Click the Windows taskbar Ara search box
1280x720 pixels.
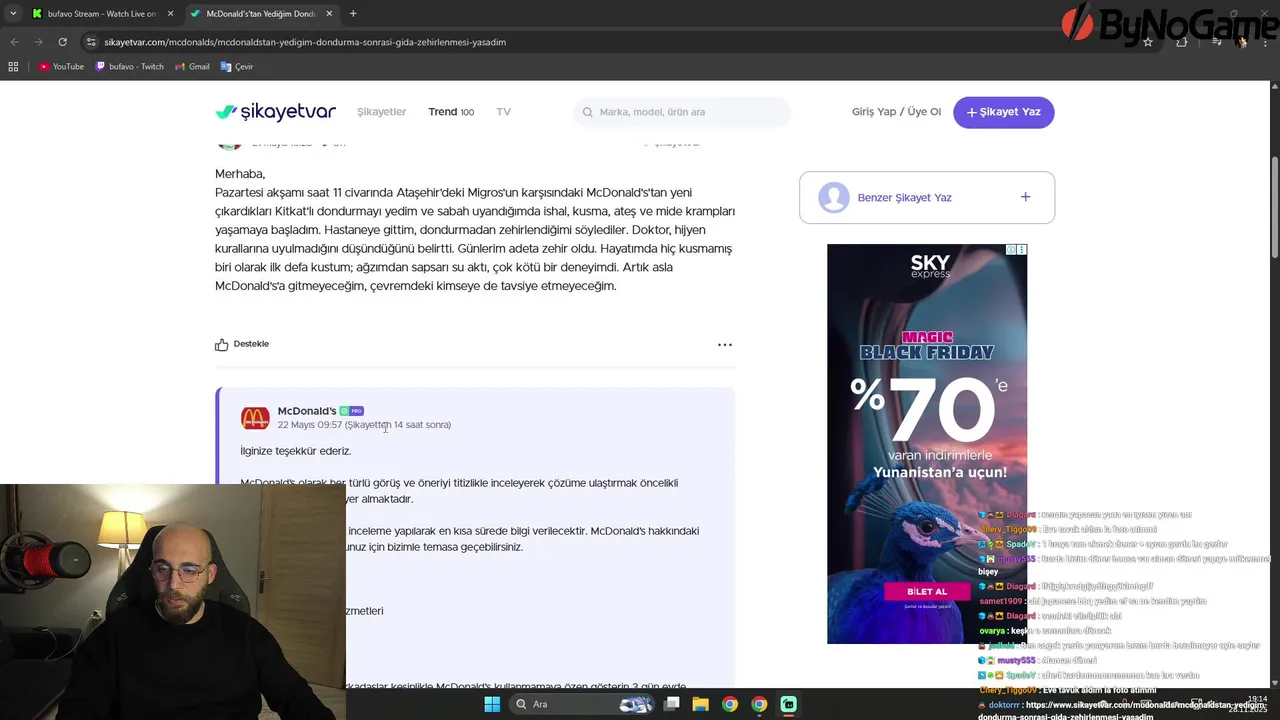tap(583, 704)
